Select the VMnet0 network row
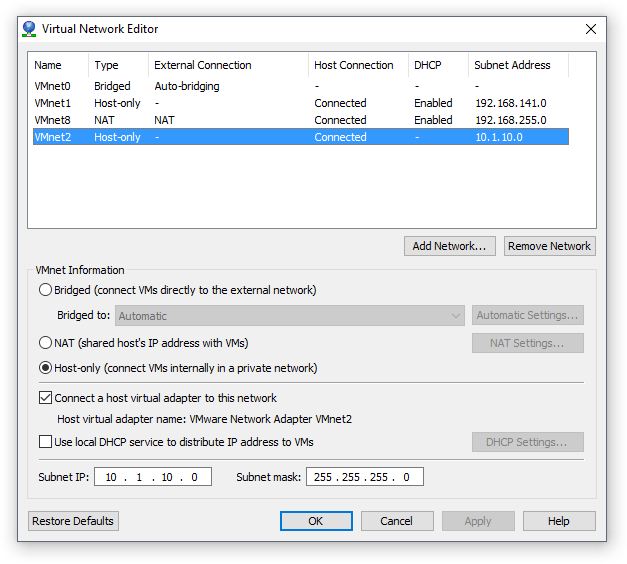This screenshot has height=564, width=627. pyautogui.click(x=301, y=86)
